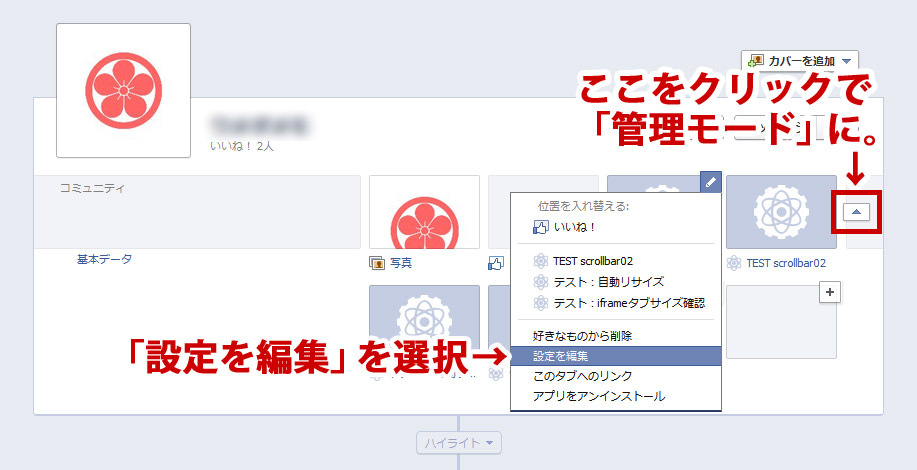Viewport: 917px width, 470px height.
Task: Click the pencil edit icon on the app tile
Action: coord(711,182)
